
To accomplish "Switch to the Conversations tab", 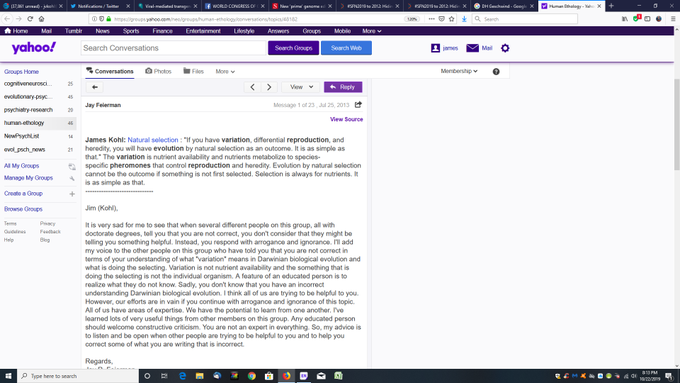I will pos(110,71).
